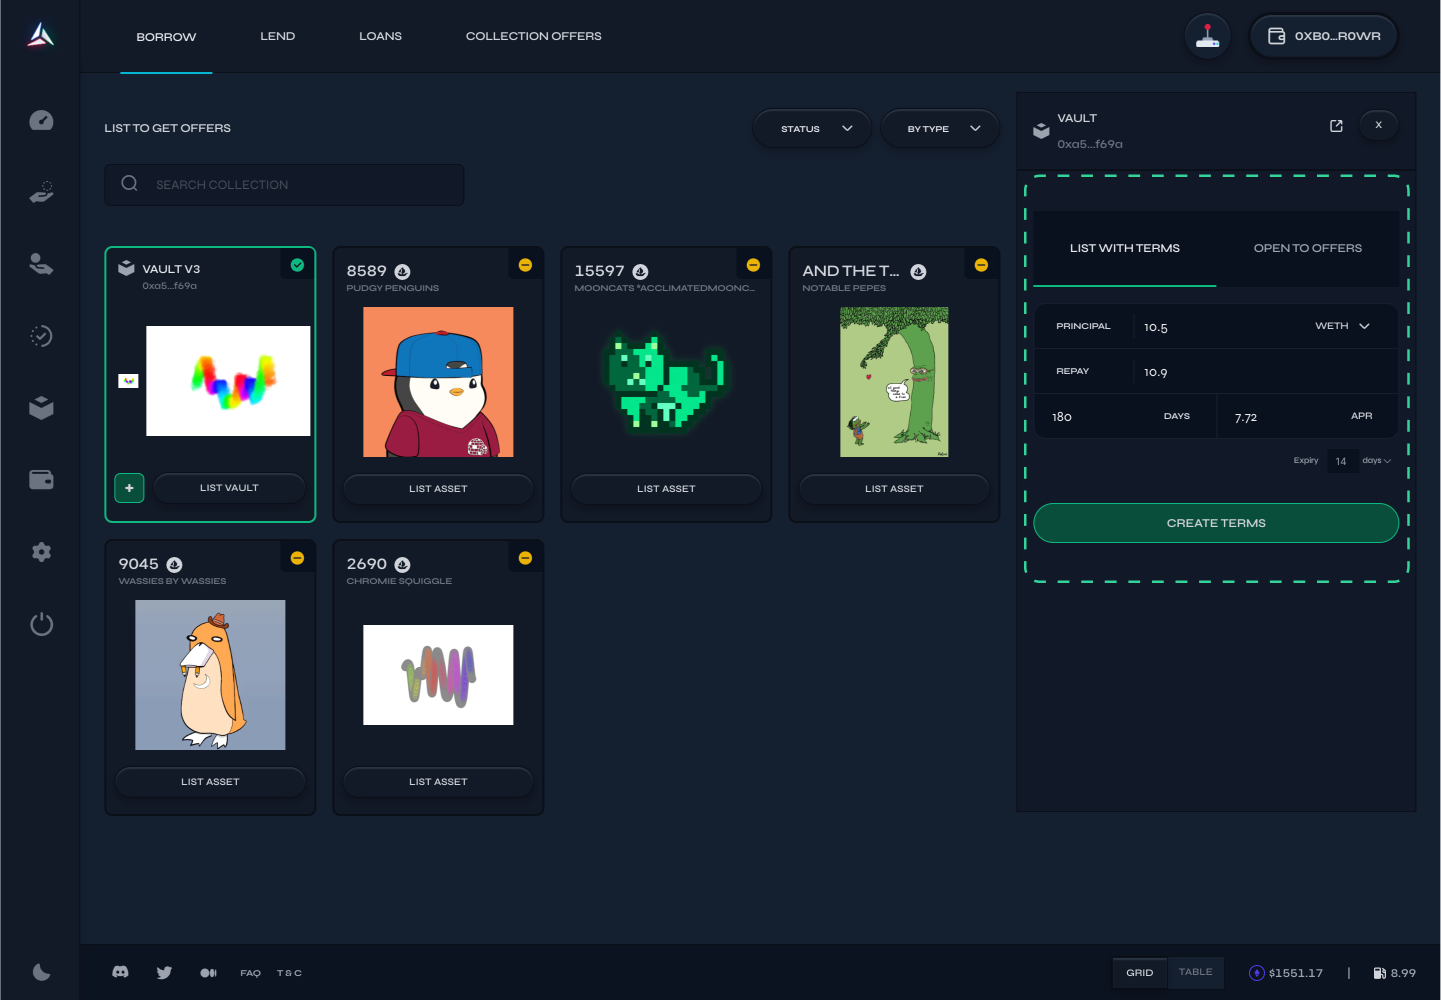Toggle the green check on Vault V3 card
This screenshot has width=1441, height=1000.
pyautogui.click(x=297, y=265)
